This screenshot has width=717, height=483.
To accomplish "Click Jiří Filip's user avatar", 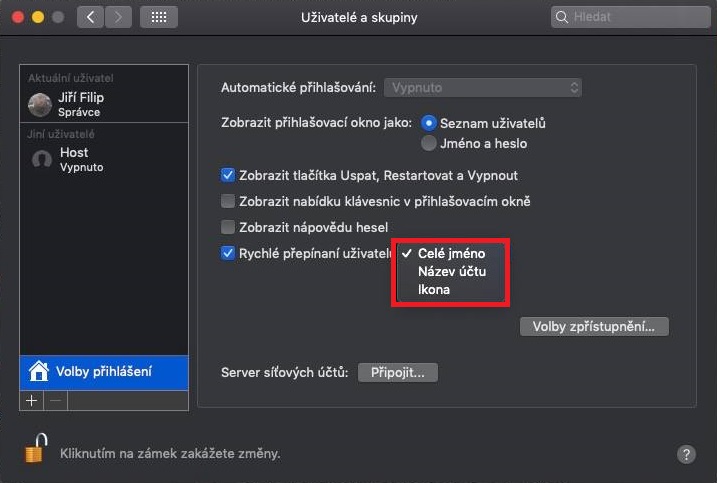I will pos(41,104).
